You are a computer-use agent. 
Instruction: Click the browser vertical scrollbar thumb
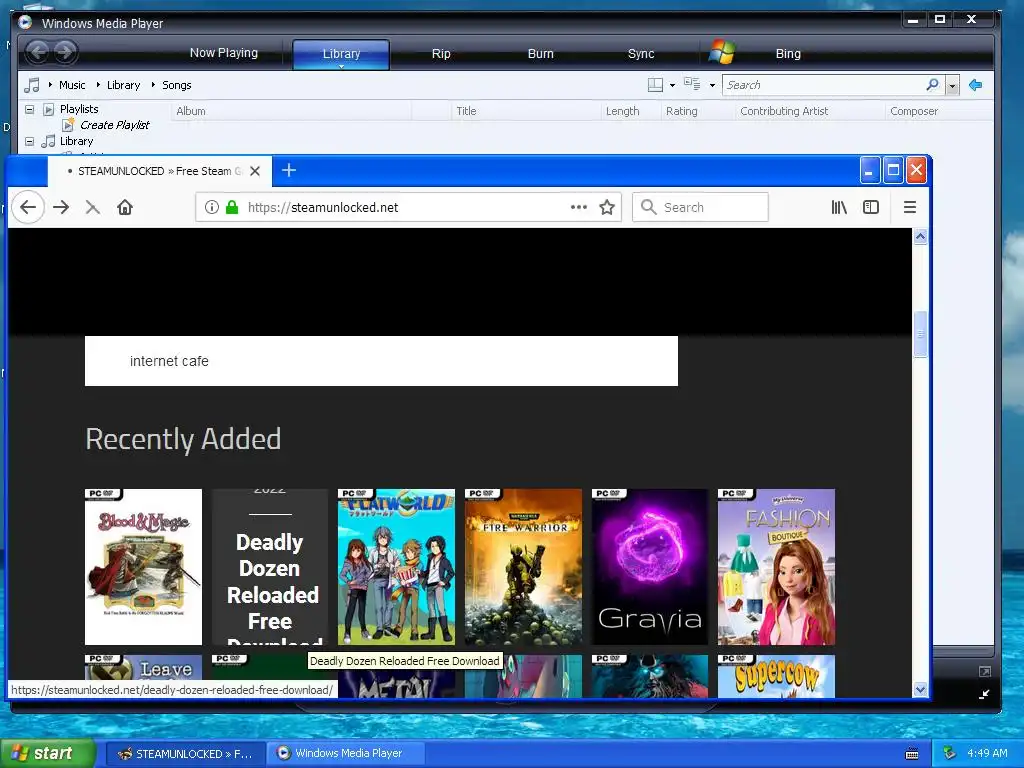pos(920,334)
